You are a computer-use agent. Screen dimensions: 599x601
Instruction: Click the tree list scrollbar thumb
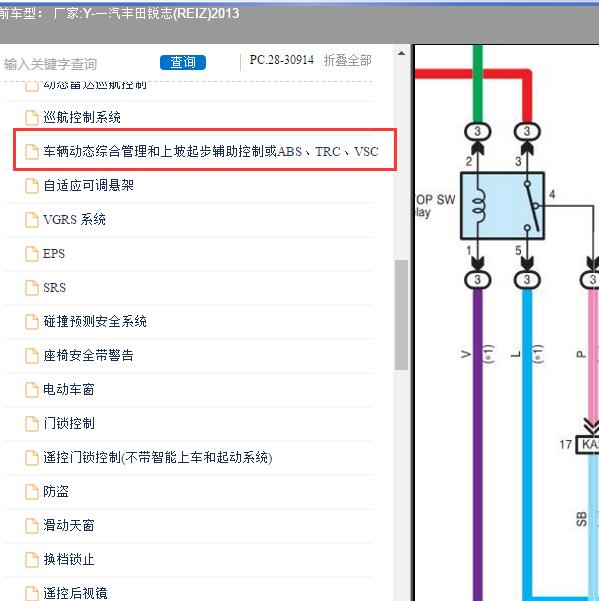point(401,315)
